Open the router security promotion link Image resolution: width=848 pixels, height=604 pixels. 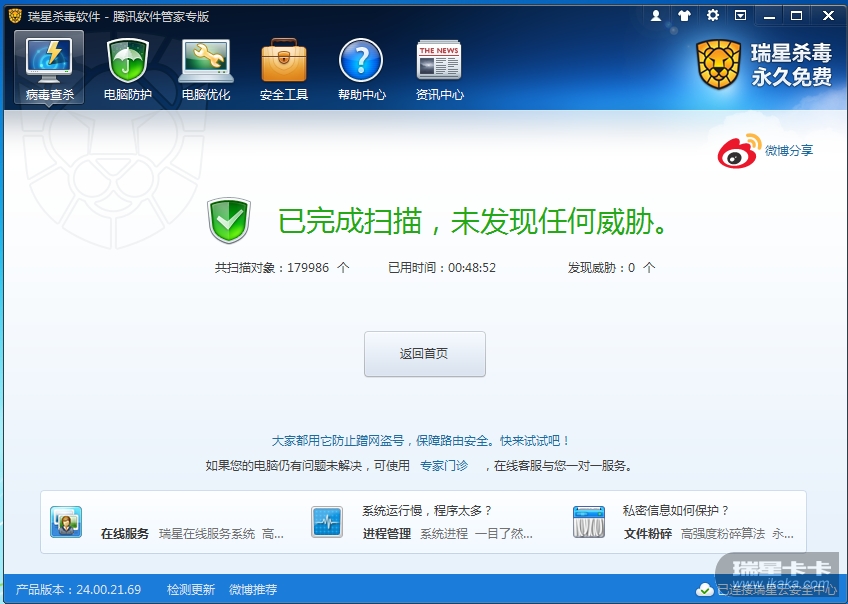420,441
